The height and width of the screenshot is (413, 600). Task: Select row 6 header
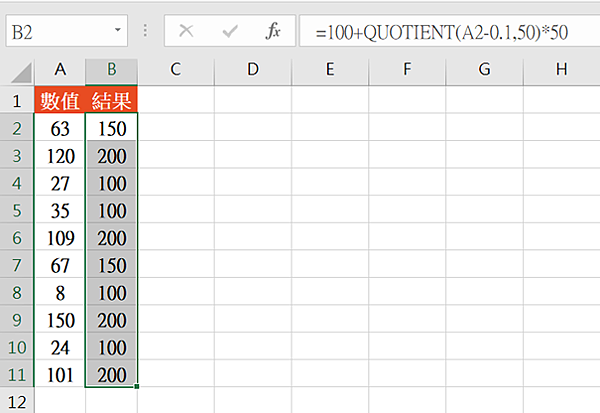[x=17, y=238]
